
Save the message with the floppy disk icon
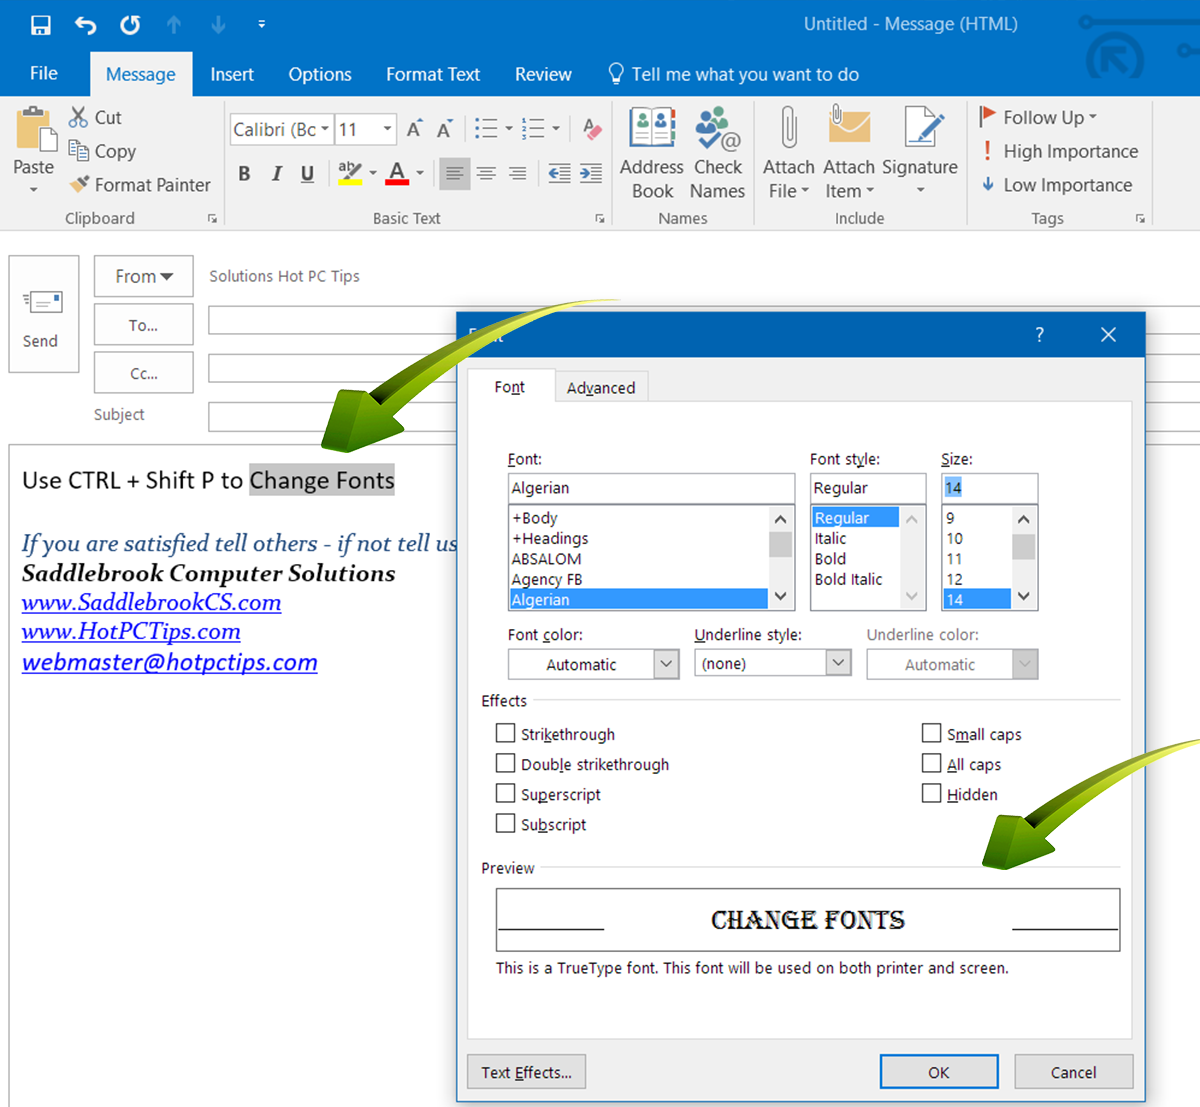coord(40,25)
